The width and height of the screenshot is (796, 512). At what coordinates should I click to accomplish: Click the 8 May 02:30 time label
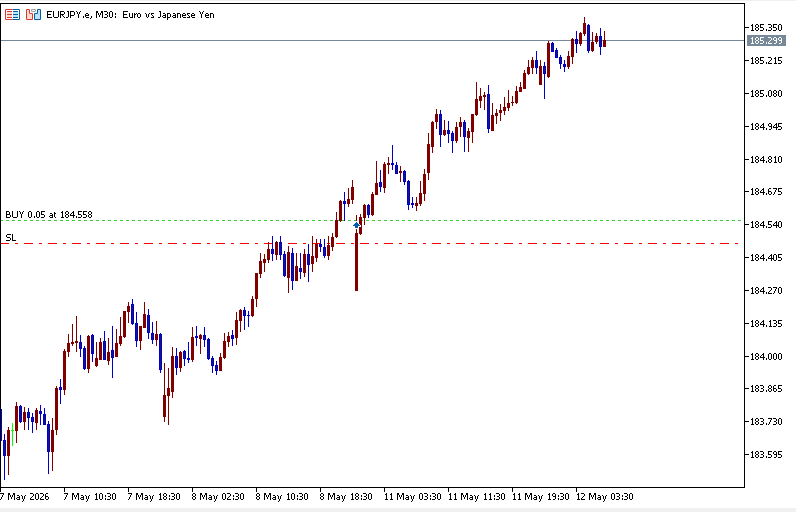tap(218, 496)
